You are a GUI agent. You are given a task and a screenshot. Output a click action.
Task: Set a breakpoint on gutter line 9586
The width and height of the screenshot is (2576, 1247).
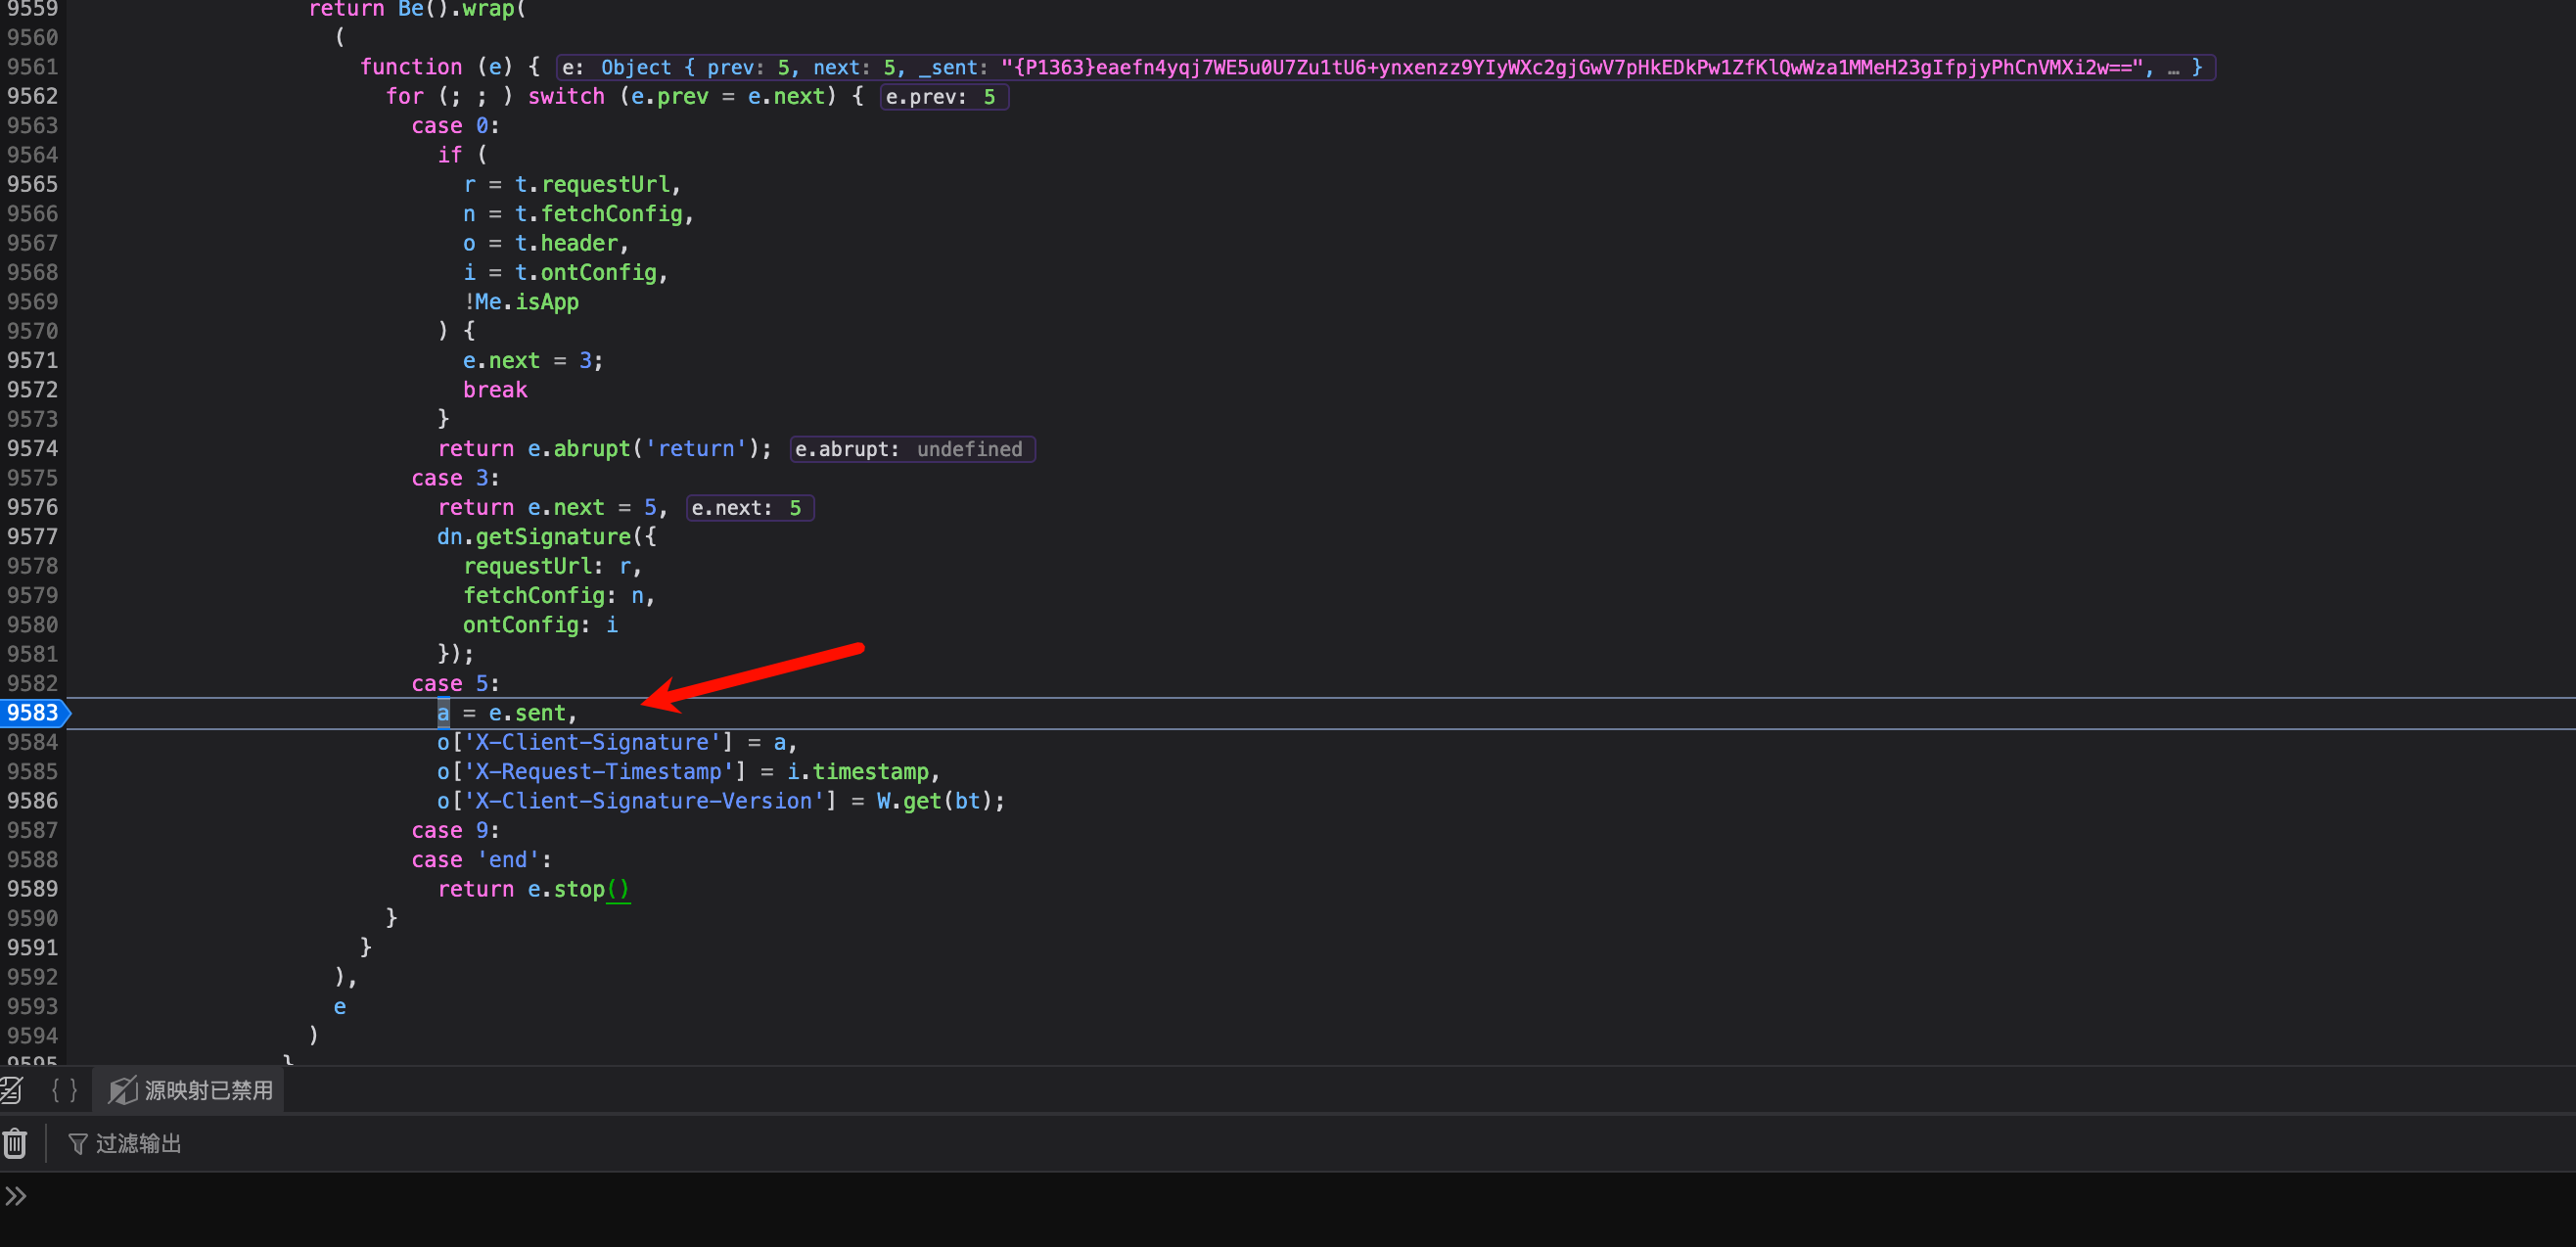pyautogui.click(x=33, y=801)
